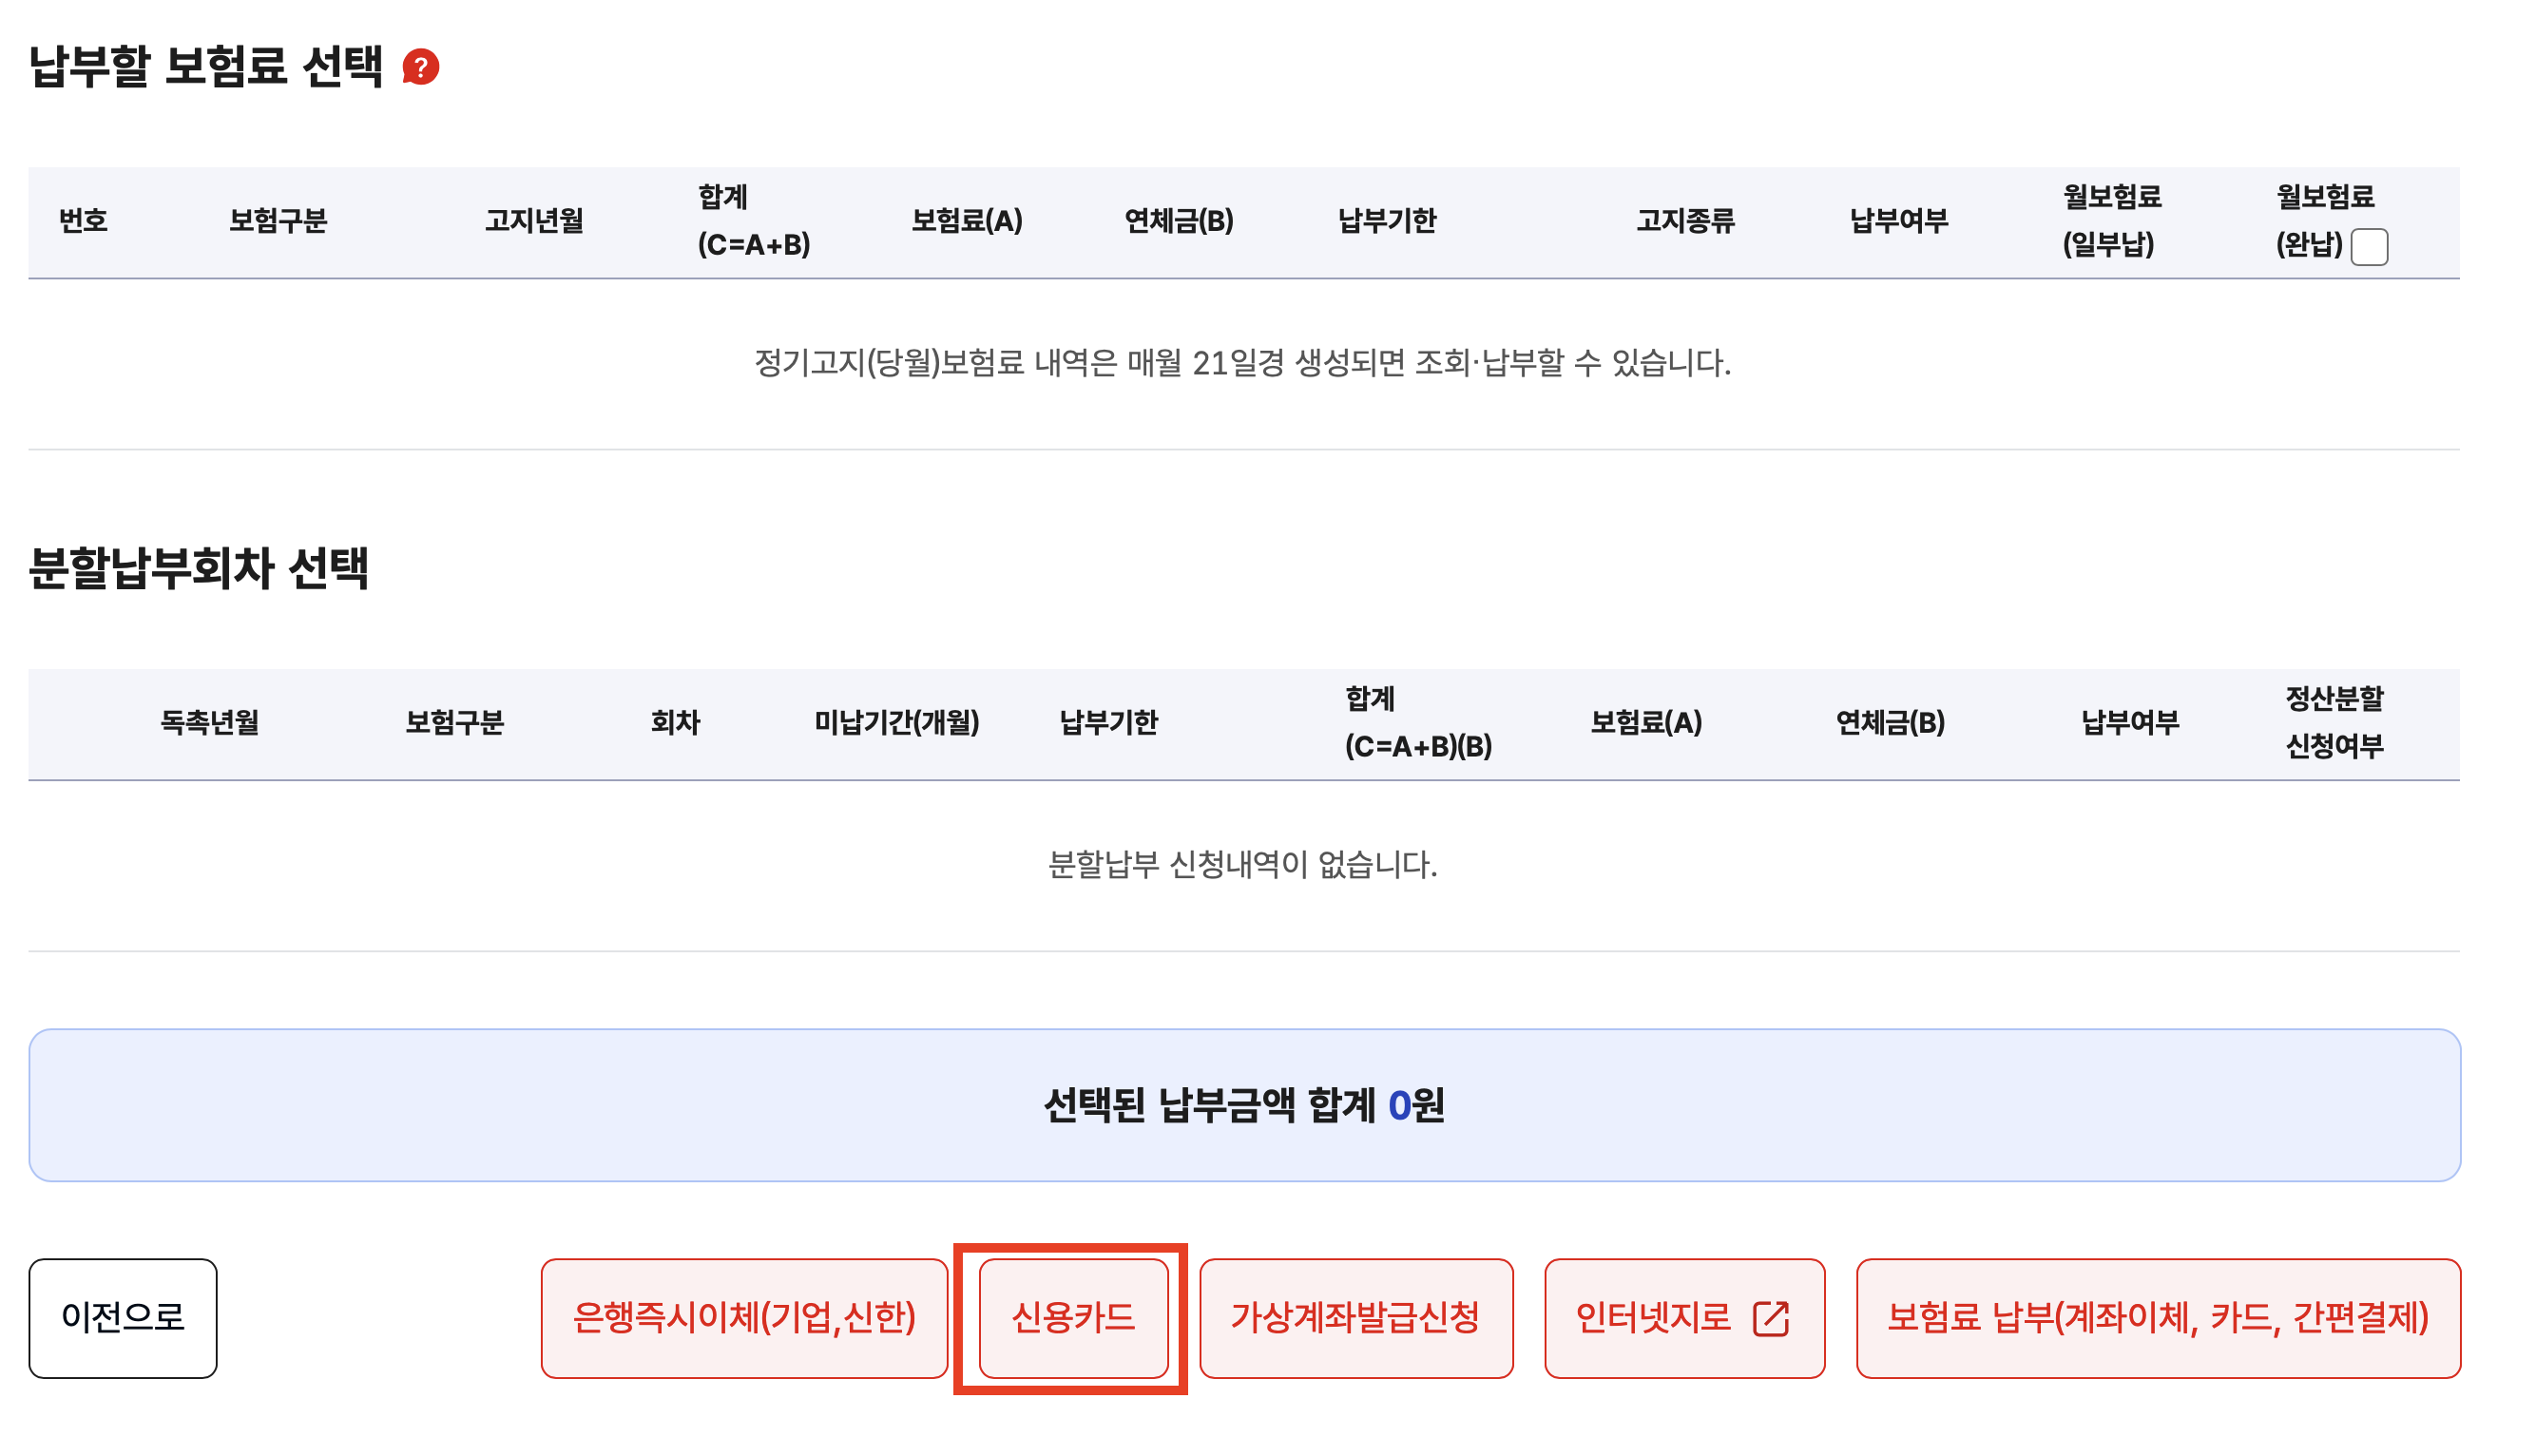Click the 월보험료(일부납) column header

2111,221
